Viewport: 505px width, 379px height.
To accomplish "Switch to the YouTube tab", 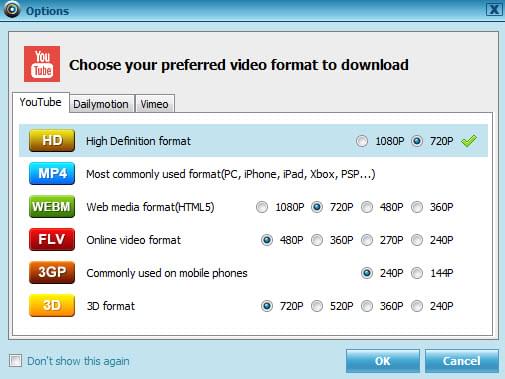I will (x=41, y=102).
